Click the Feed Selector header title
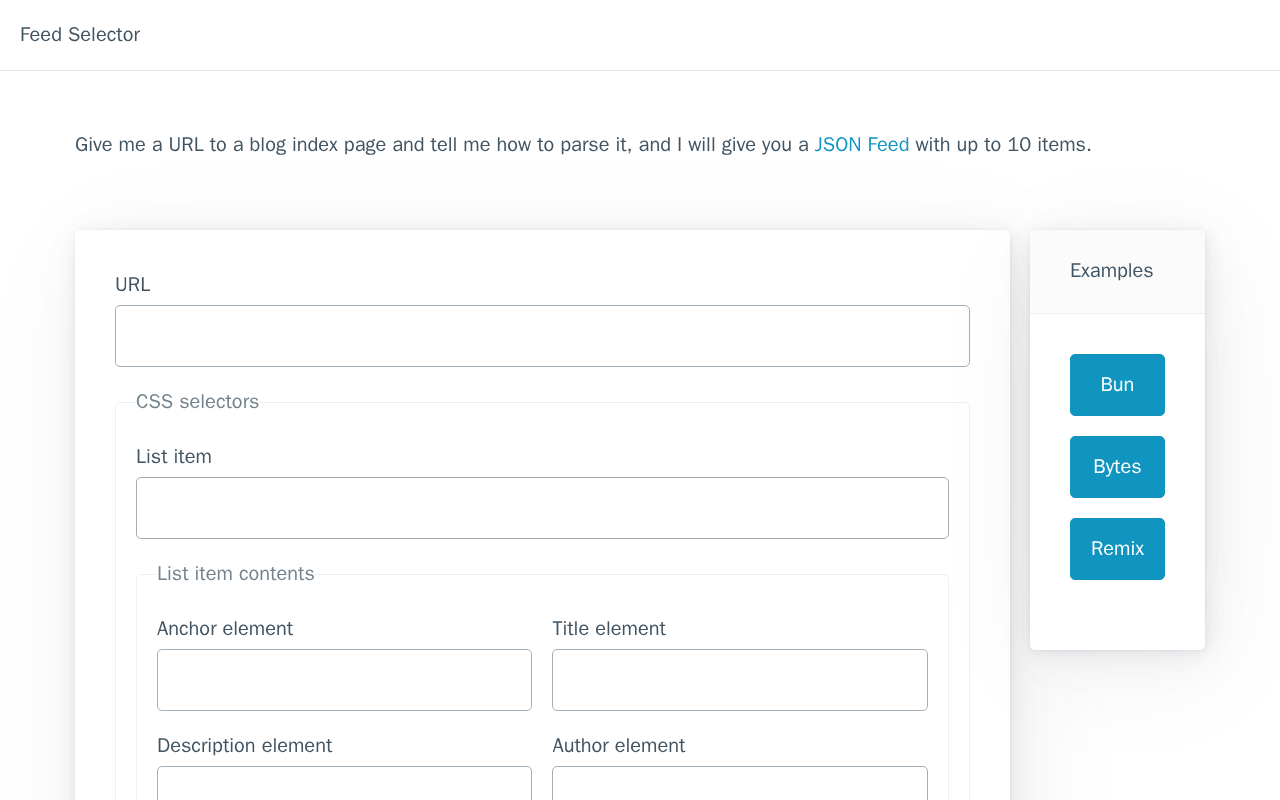The height and width of the screenshot is (800, 1280). pyautogui.click(x=80, y=35)
